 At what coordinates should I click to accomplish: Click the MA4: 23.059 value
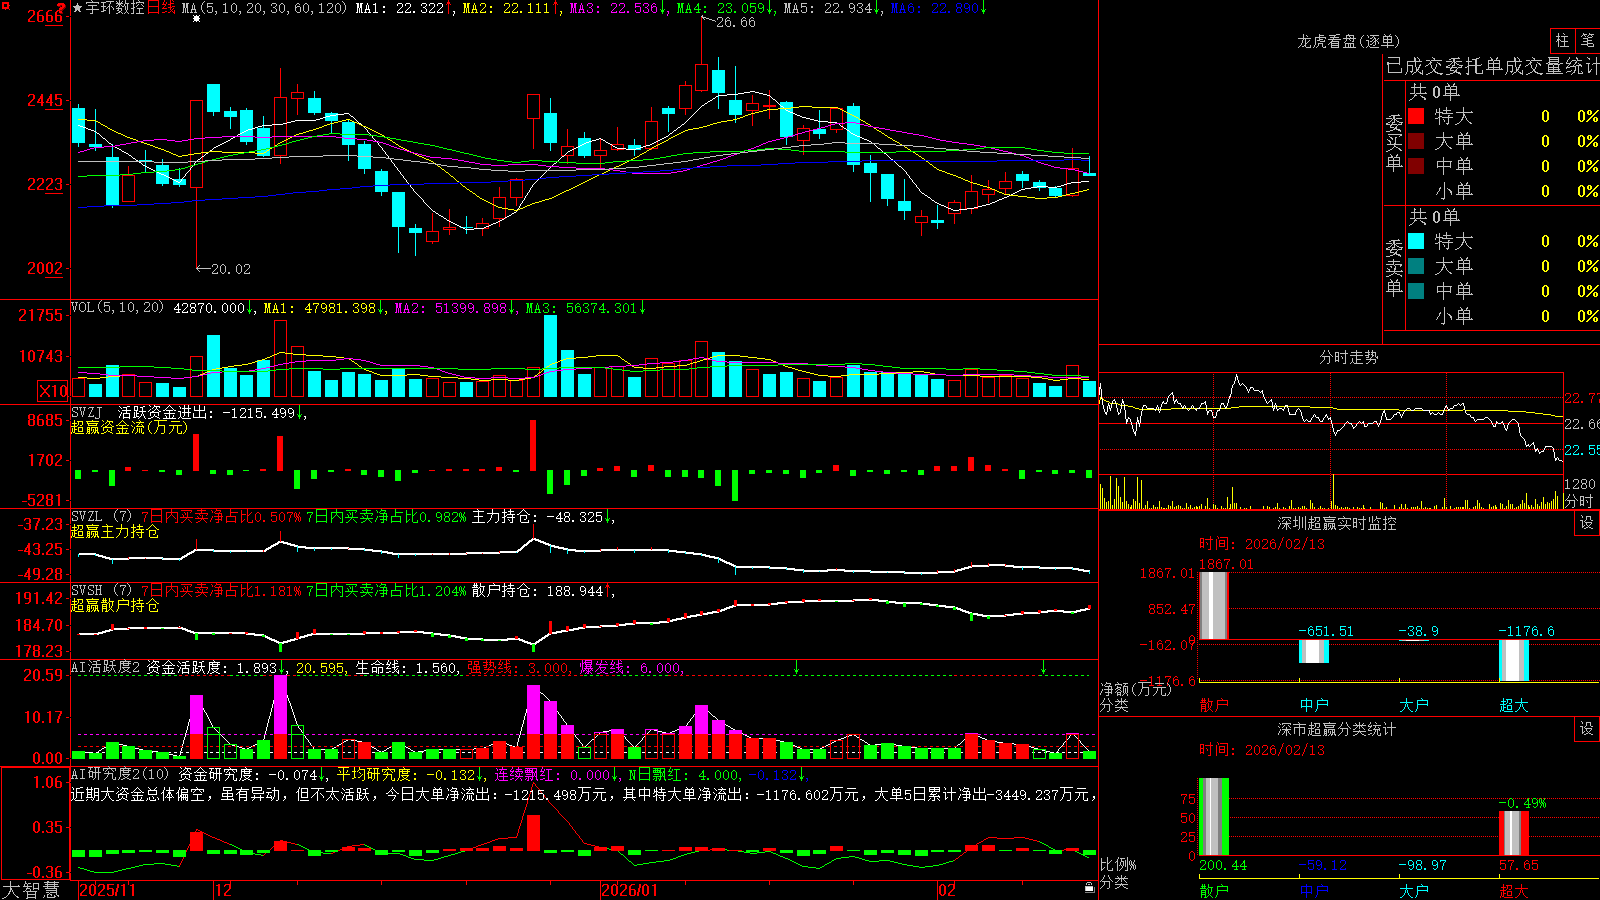[x=720, y=8]
